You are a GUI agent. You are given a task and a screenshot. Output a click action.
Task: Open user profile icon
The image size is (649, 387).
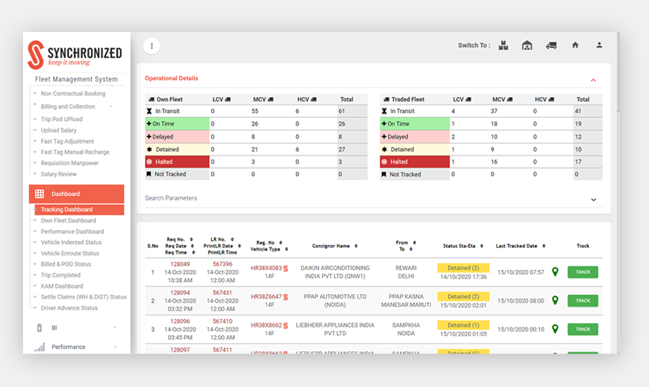599,45
